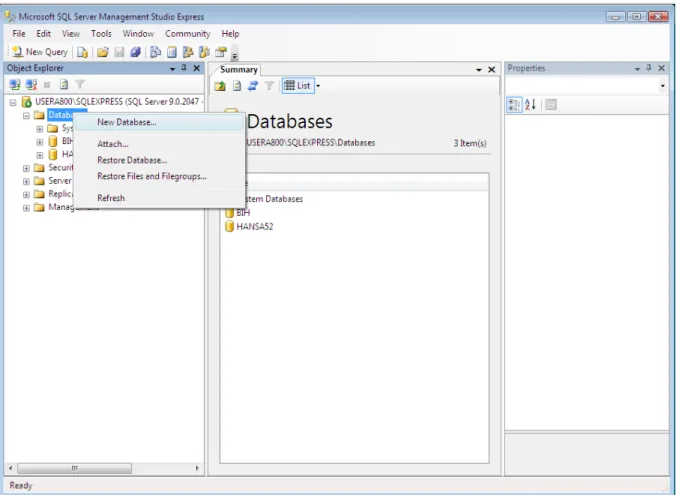The height and width of the screenshot is (495, 676).
Task: Open the Help menu
Action: [x=230, y=34]
